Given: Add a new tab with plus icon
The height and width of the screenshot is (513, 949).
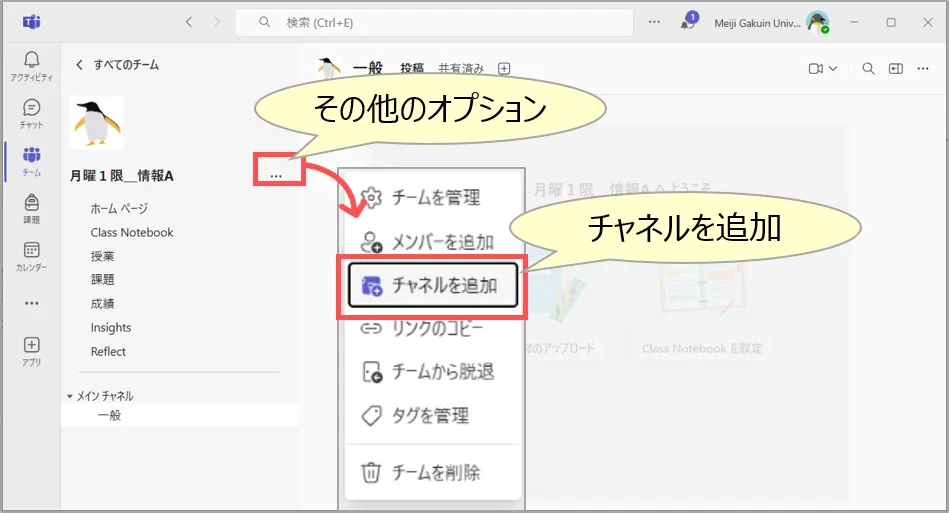Looking at the screenshot, I should 504,68.
